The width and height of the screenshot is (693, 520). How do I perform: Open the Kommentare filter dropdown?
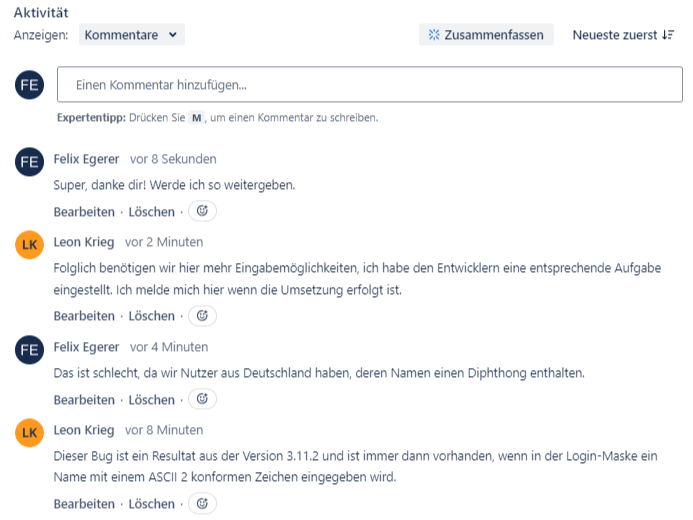point(132,34)
